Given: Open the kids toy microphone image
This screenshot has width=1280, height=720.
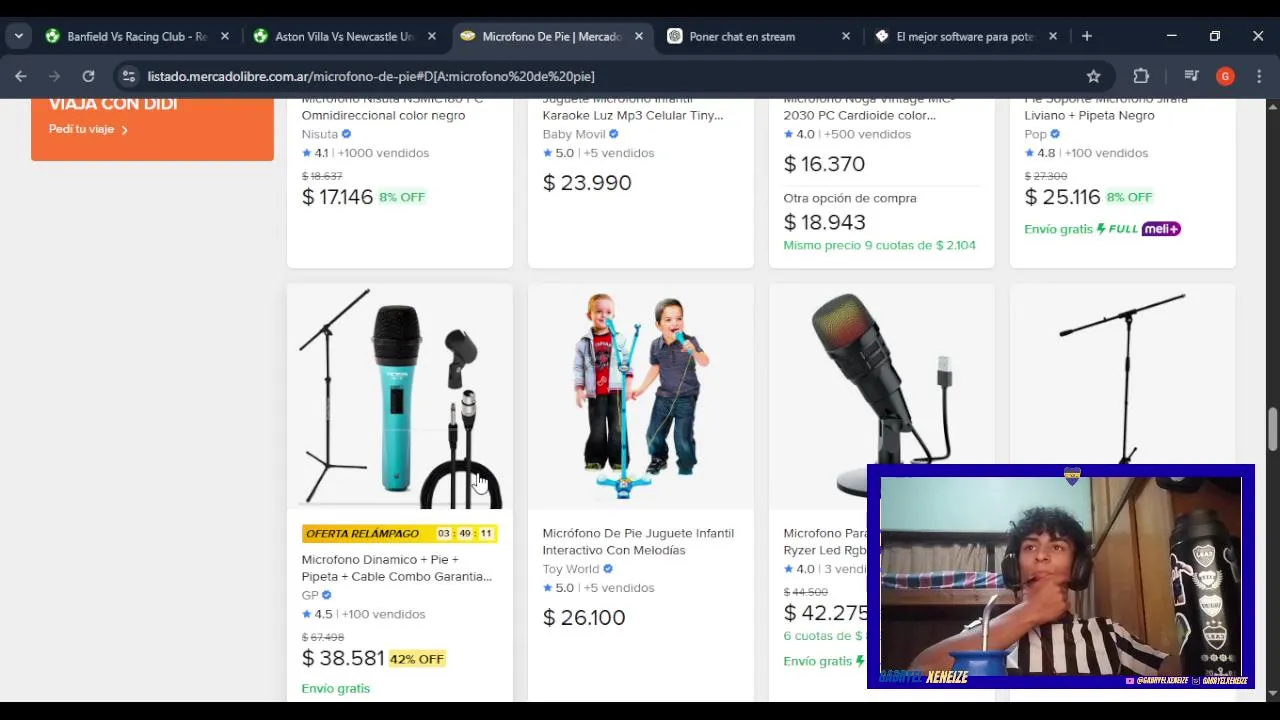Looking at the screenshot, I should 641,396.
